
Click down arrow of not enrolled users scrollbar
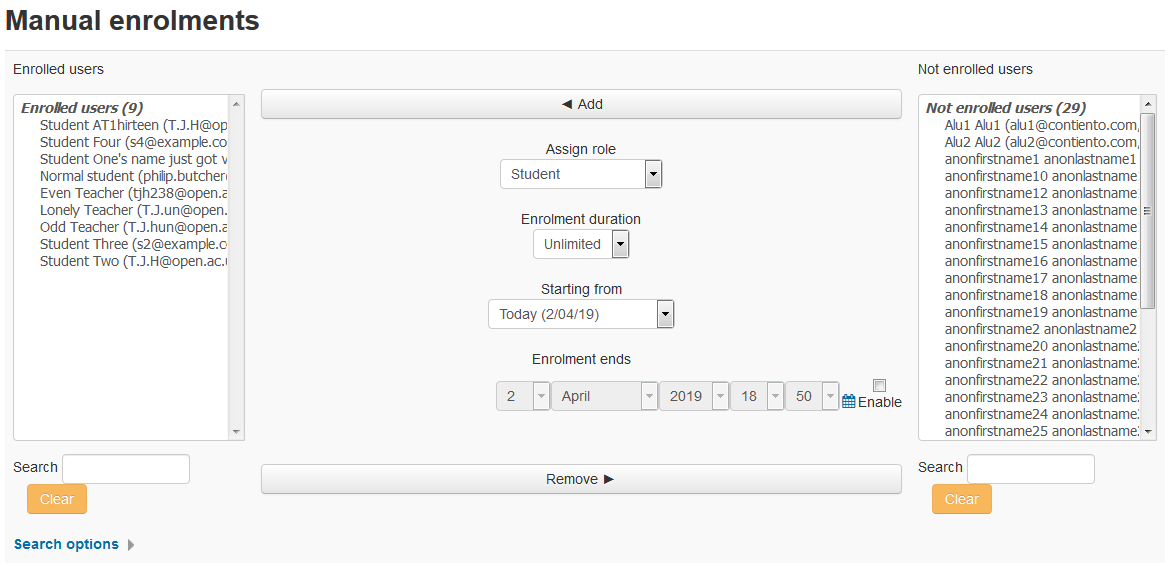tap(1148, 432)
